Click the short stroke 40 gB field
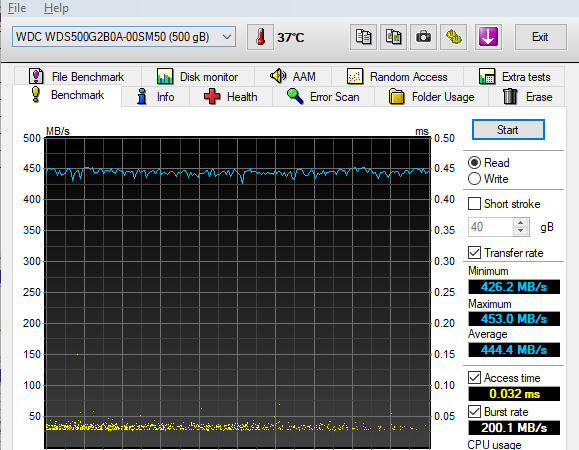The image size is (579, 450). (491, 227)
